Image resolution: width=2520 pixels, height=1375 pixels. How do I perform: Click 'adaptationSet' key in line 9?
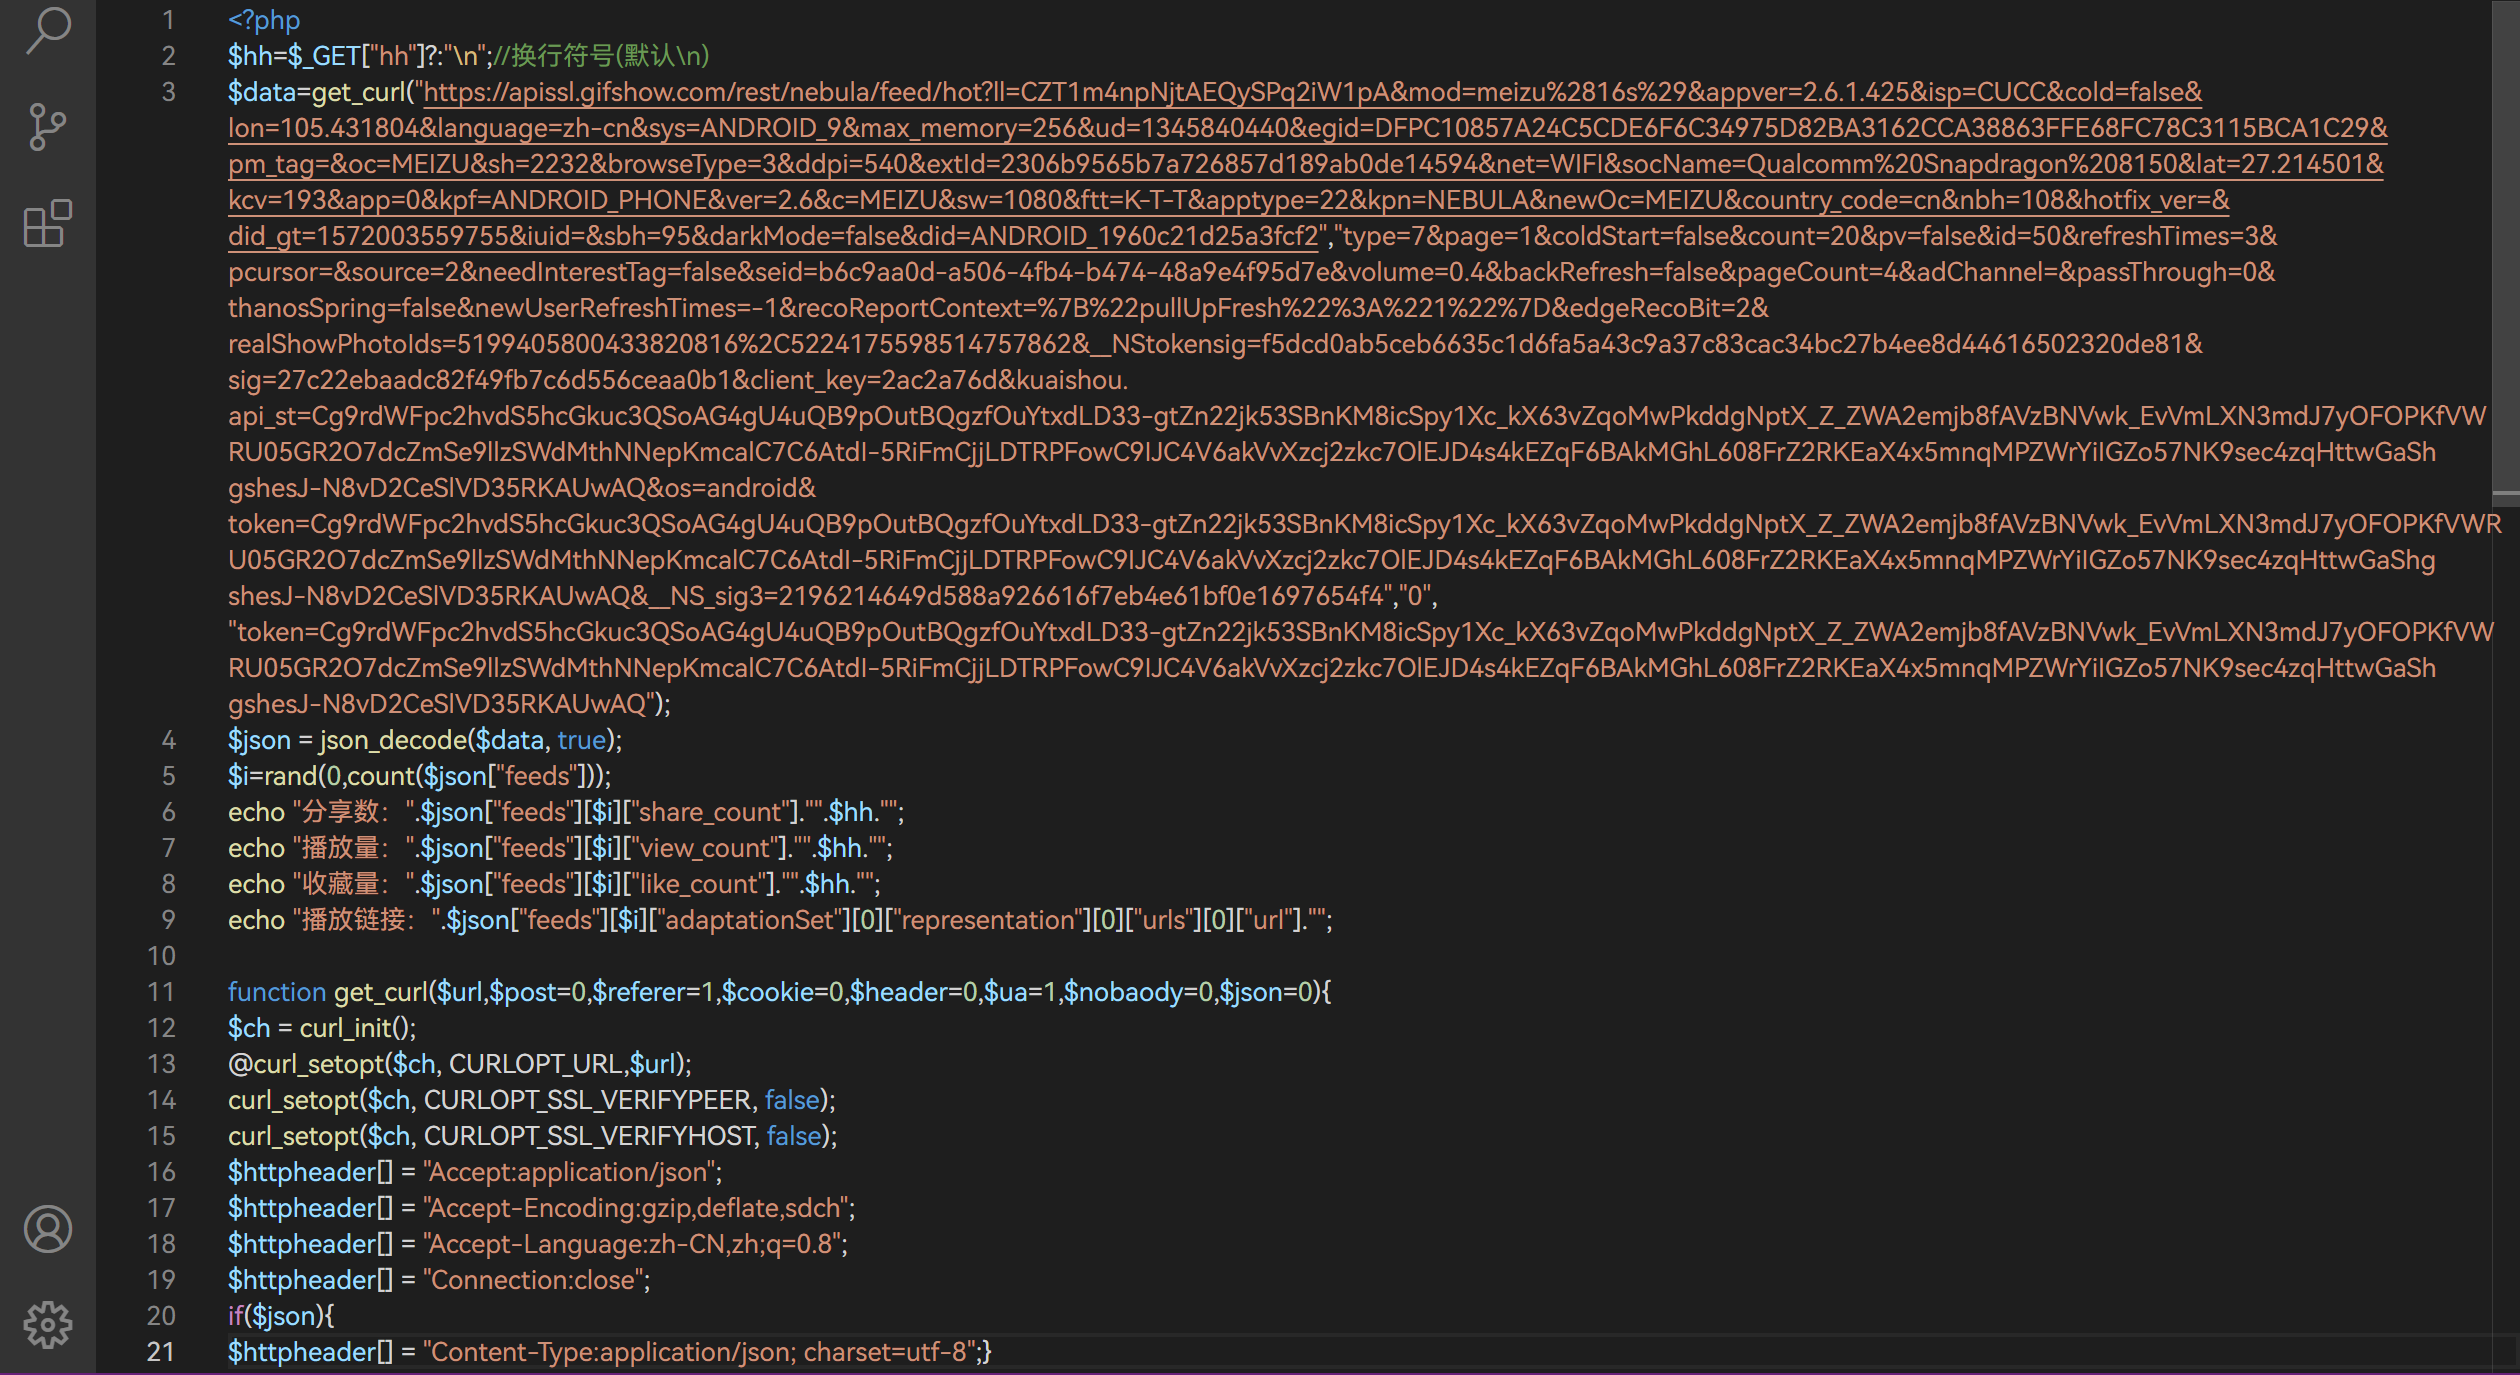(749, 920)
